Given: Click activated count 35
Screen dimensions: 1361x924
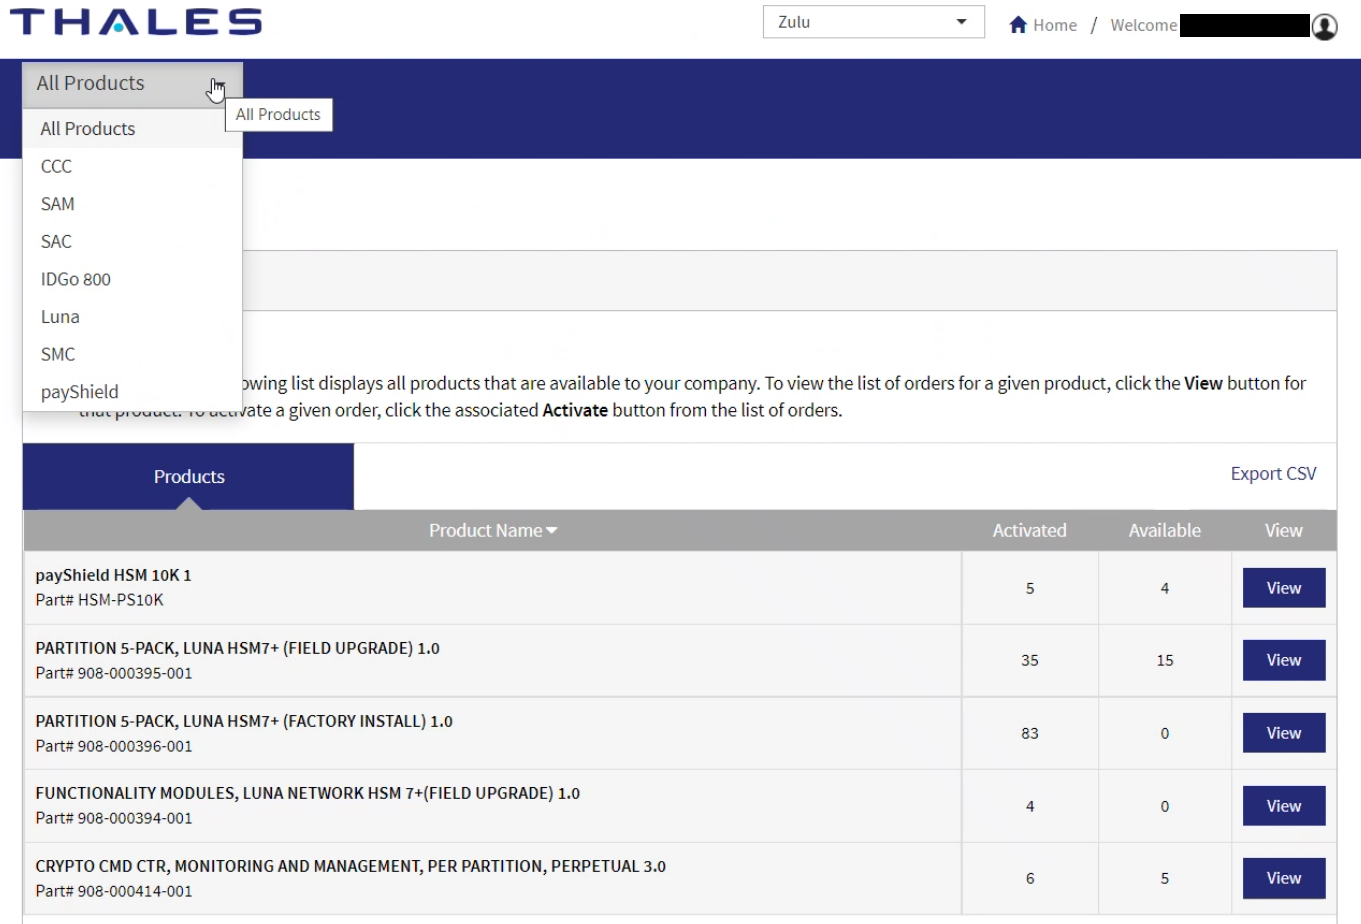Looking at the screenshot, I should [1030, 661].
